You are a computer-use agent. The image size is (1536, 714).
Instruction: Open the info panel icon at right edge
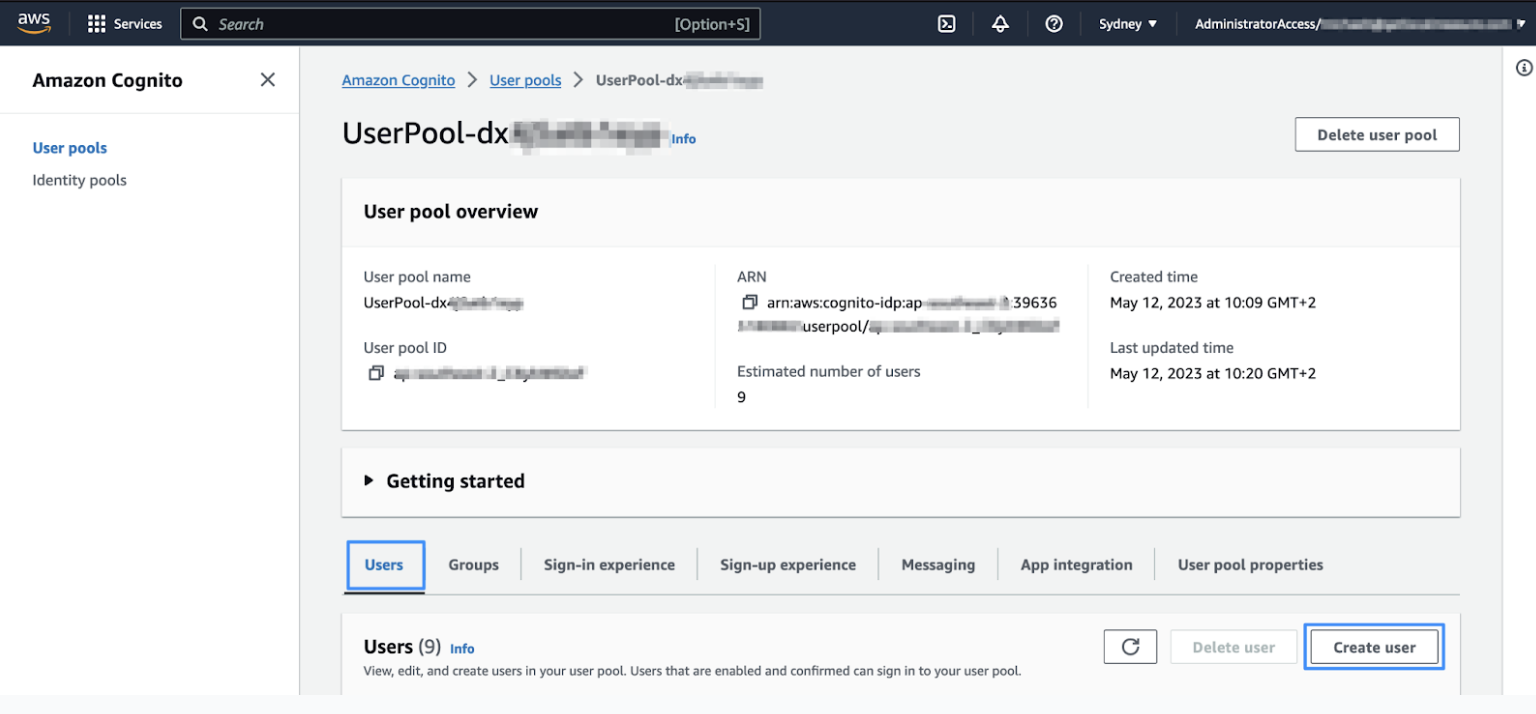[x=1524, y=68]
